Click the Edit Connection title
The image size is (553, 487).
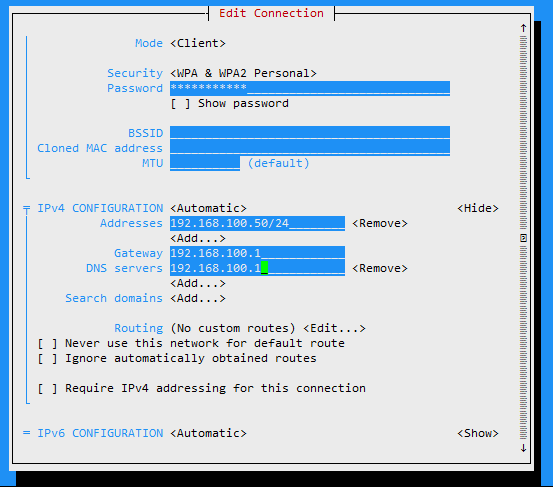[271, 13]
